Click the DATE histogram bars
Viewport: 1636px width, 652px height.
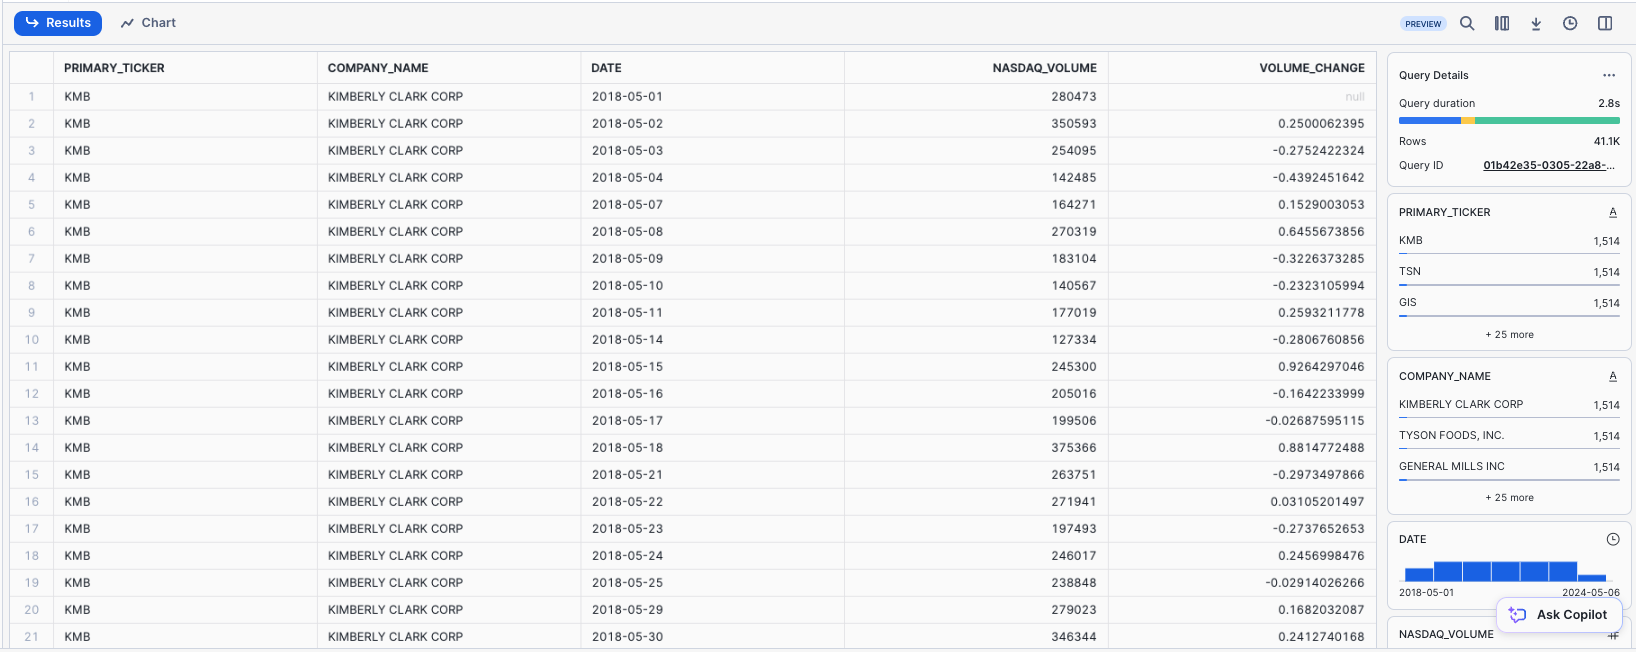coord(1505,571)
